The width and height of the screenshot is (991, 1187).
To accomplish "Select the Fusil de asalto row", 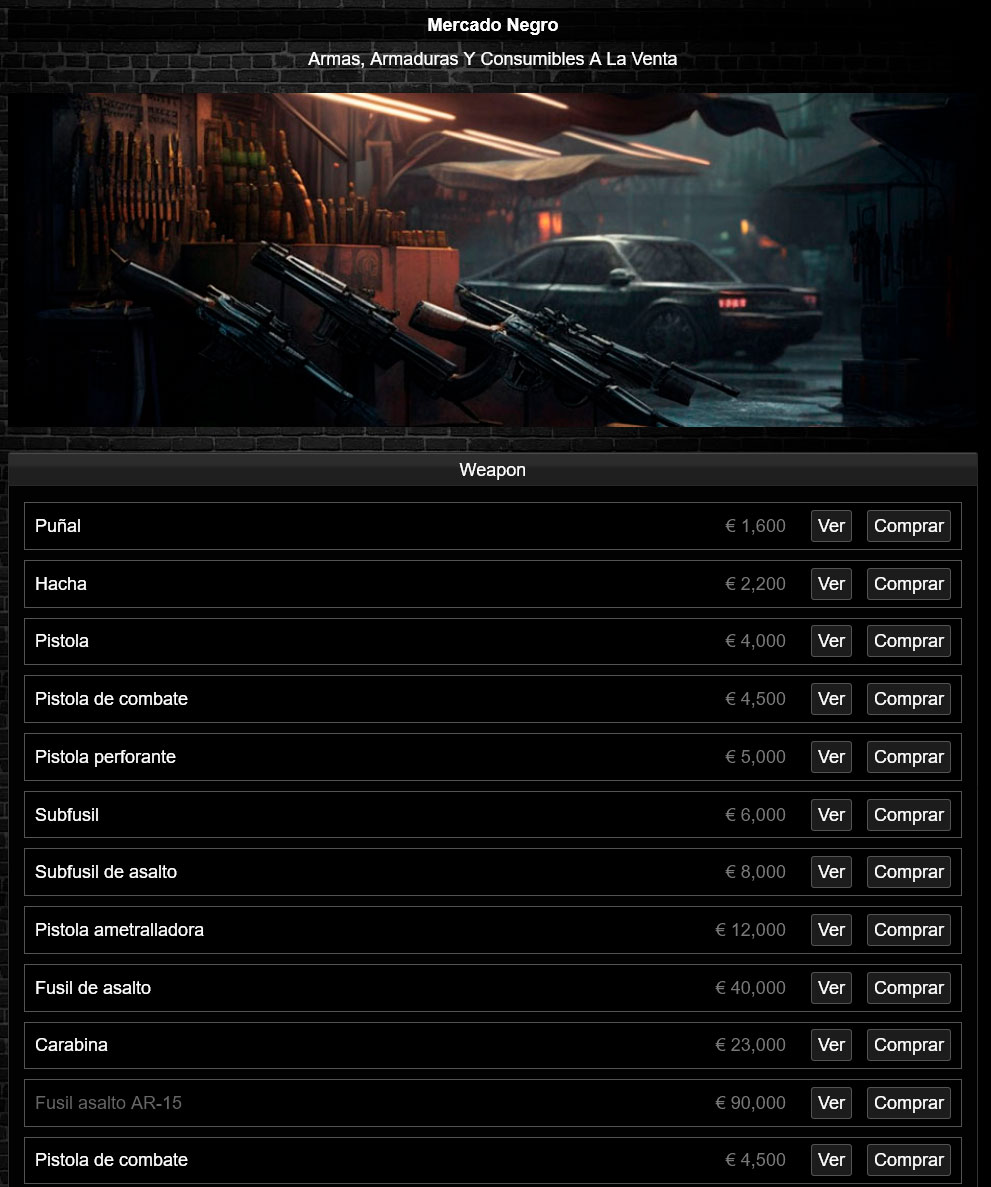I will point(493,988).
